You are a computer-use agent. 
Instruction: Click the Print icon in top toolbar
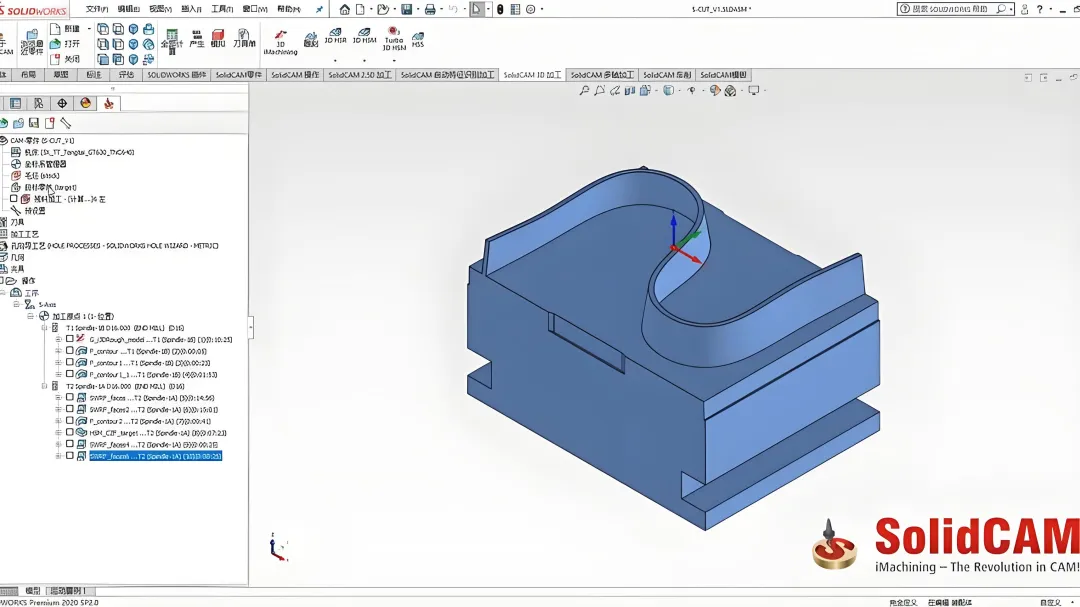(x=430, y=10)
